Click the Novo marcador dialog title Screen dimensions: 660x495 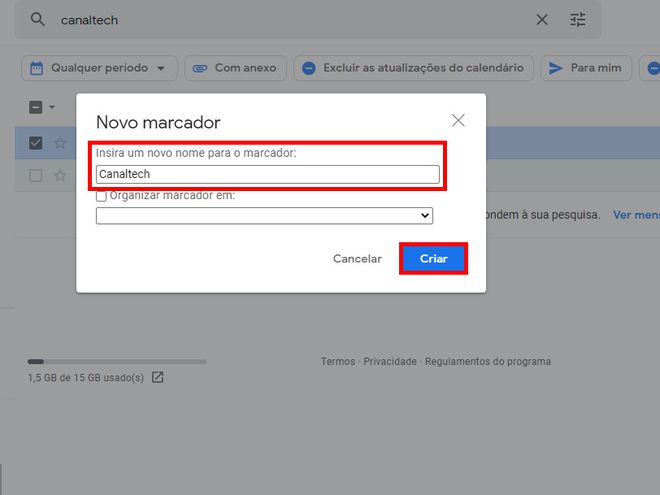tap(158, 122)
